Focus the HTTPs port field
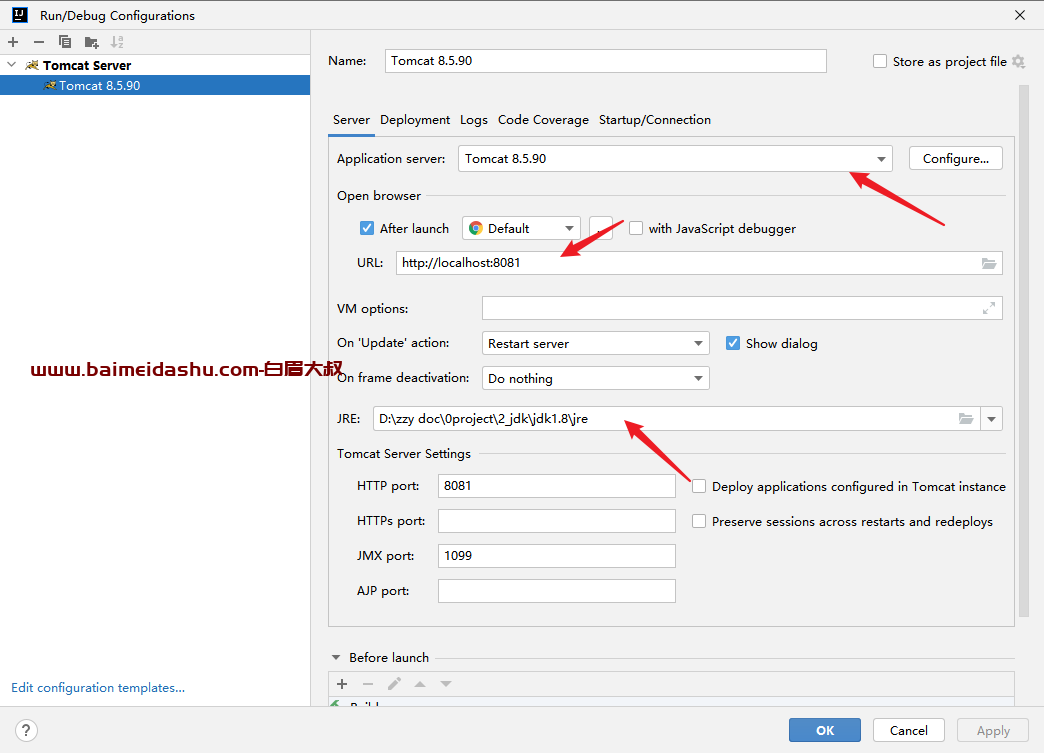Screen dimensions: 1044x753 tap(557, 521)
